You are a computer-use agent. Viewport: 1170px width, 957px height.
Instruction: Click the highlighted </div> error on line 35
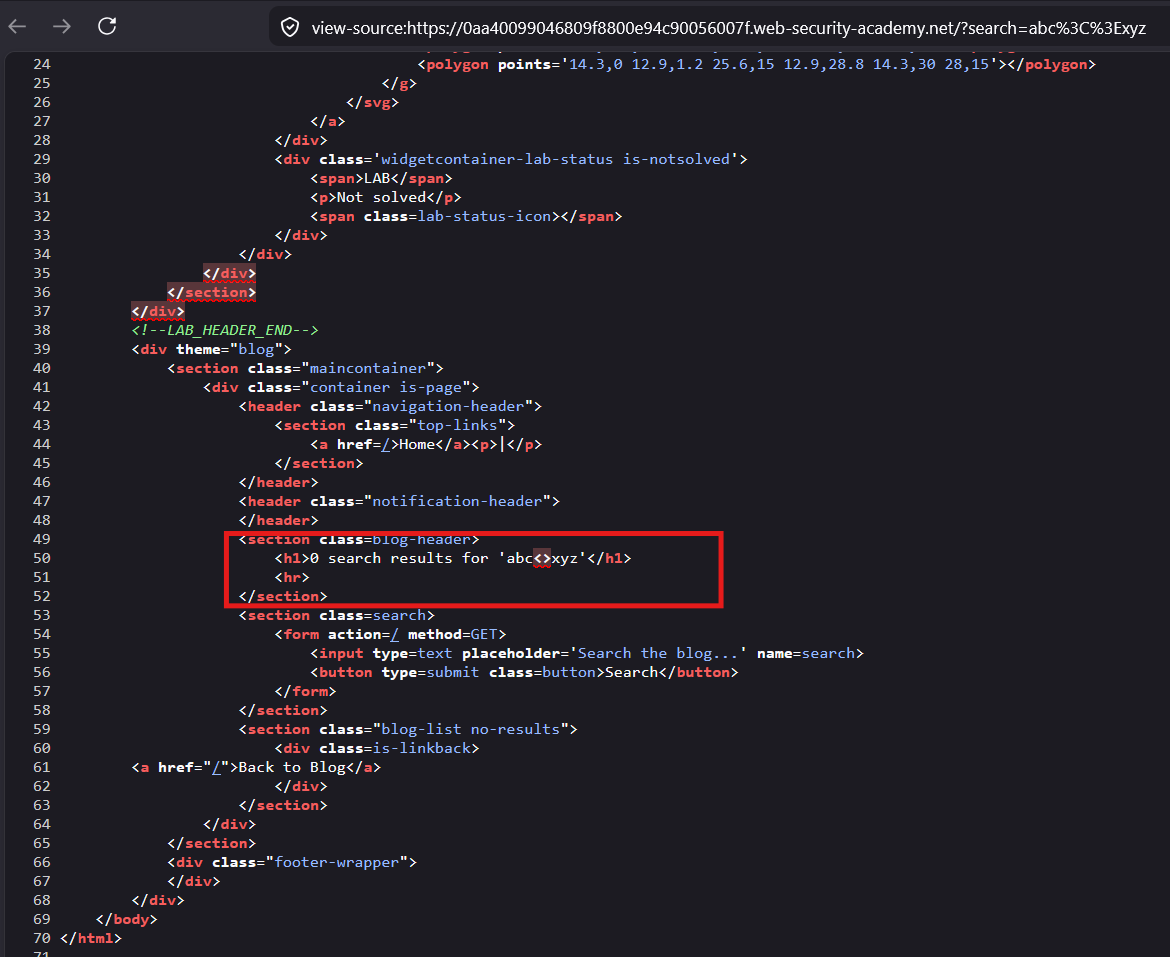tap(229, 274)
